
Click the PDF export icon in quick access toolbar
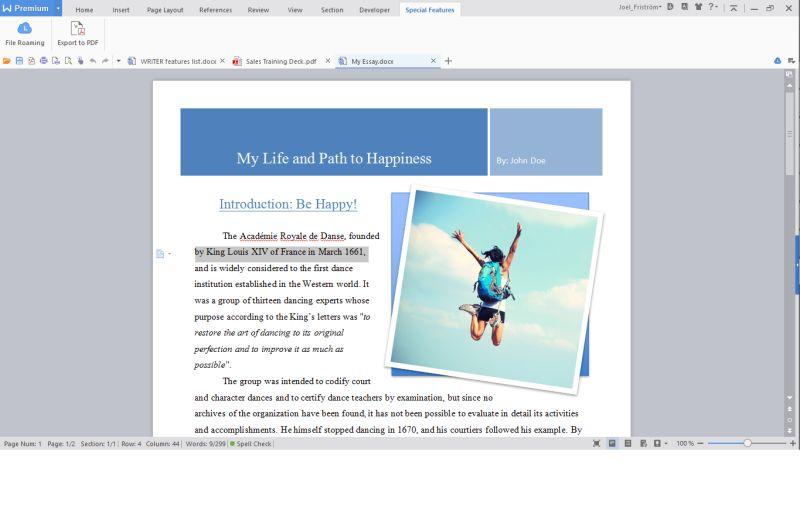click(x=31, y=61)
